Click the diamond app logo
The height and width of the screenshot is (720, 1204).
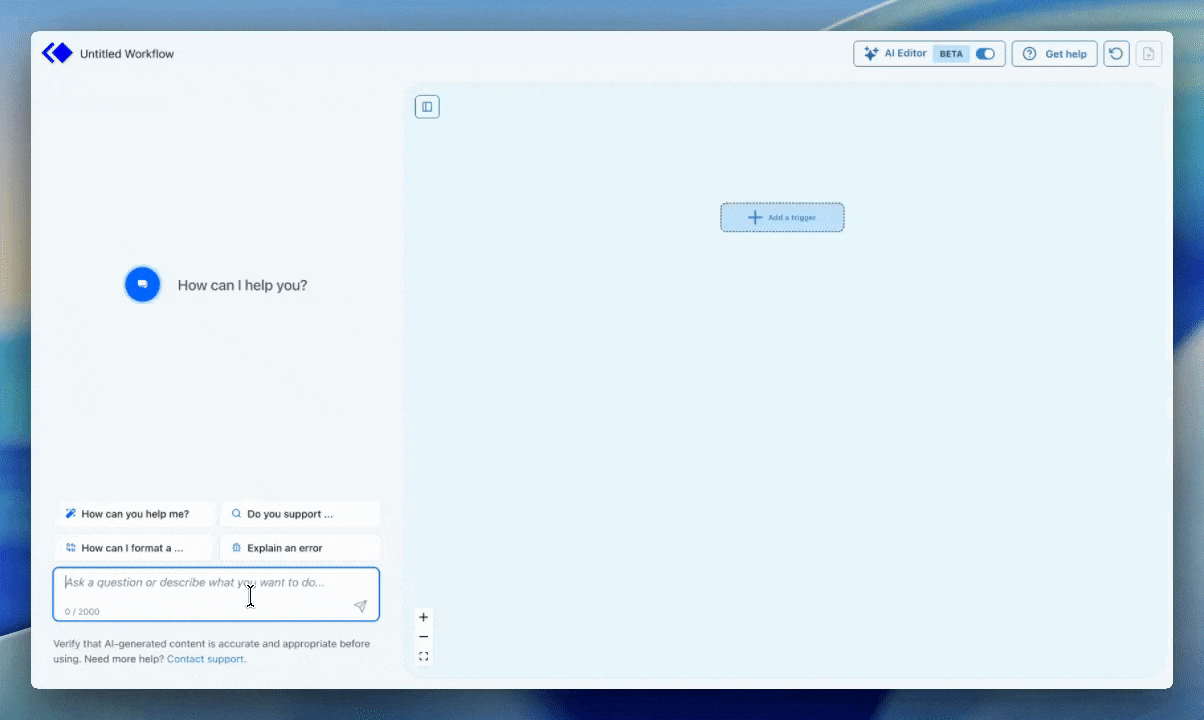tap(57, 53)
